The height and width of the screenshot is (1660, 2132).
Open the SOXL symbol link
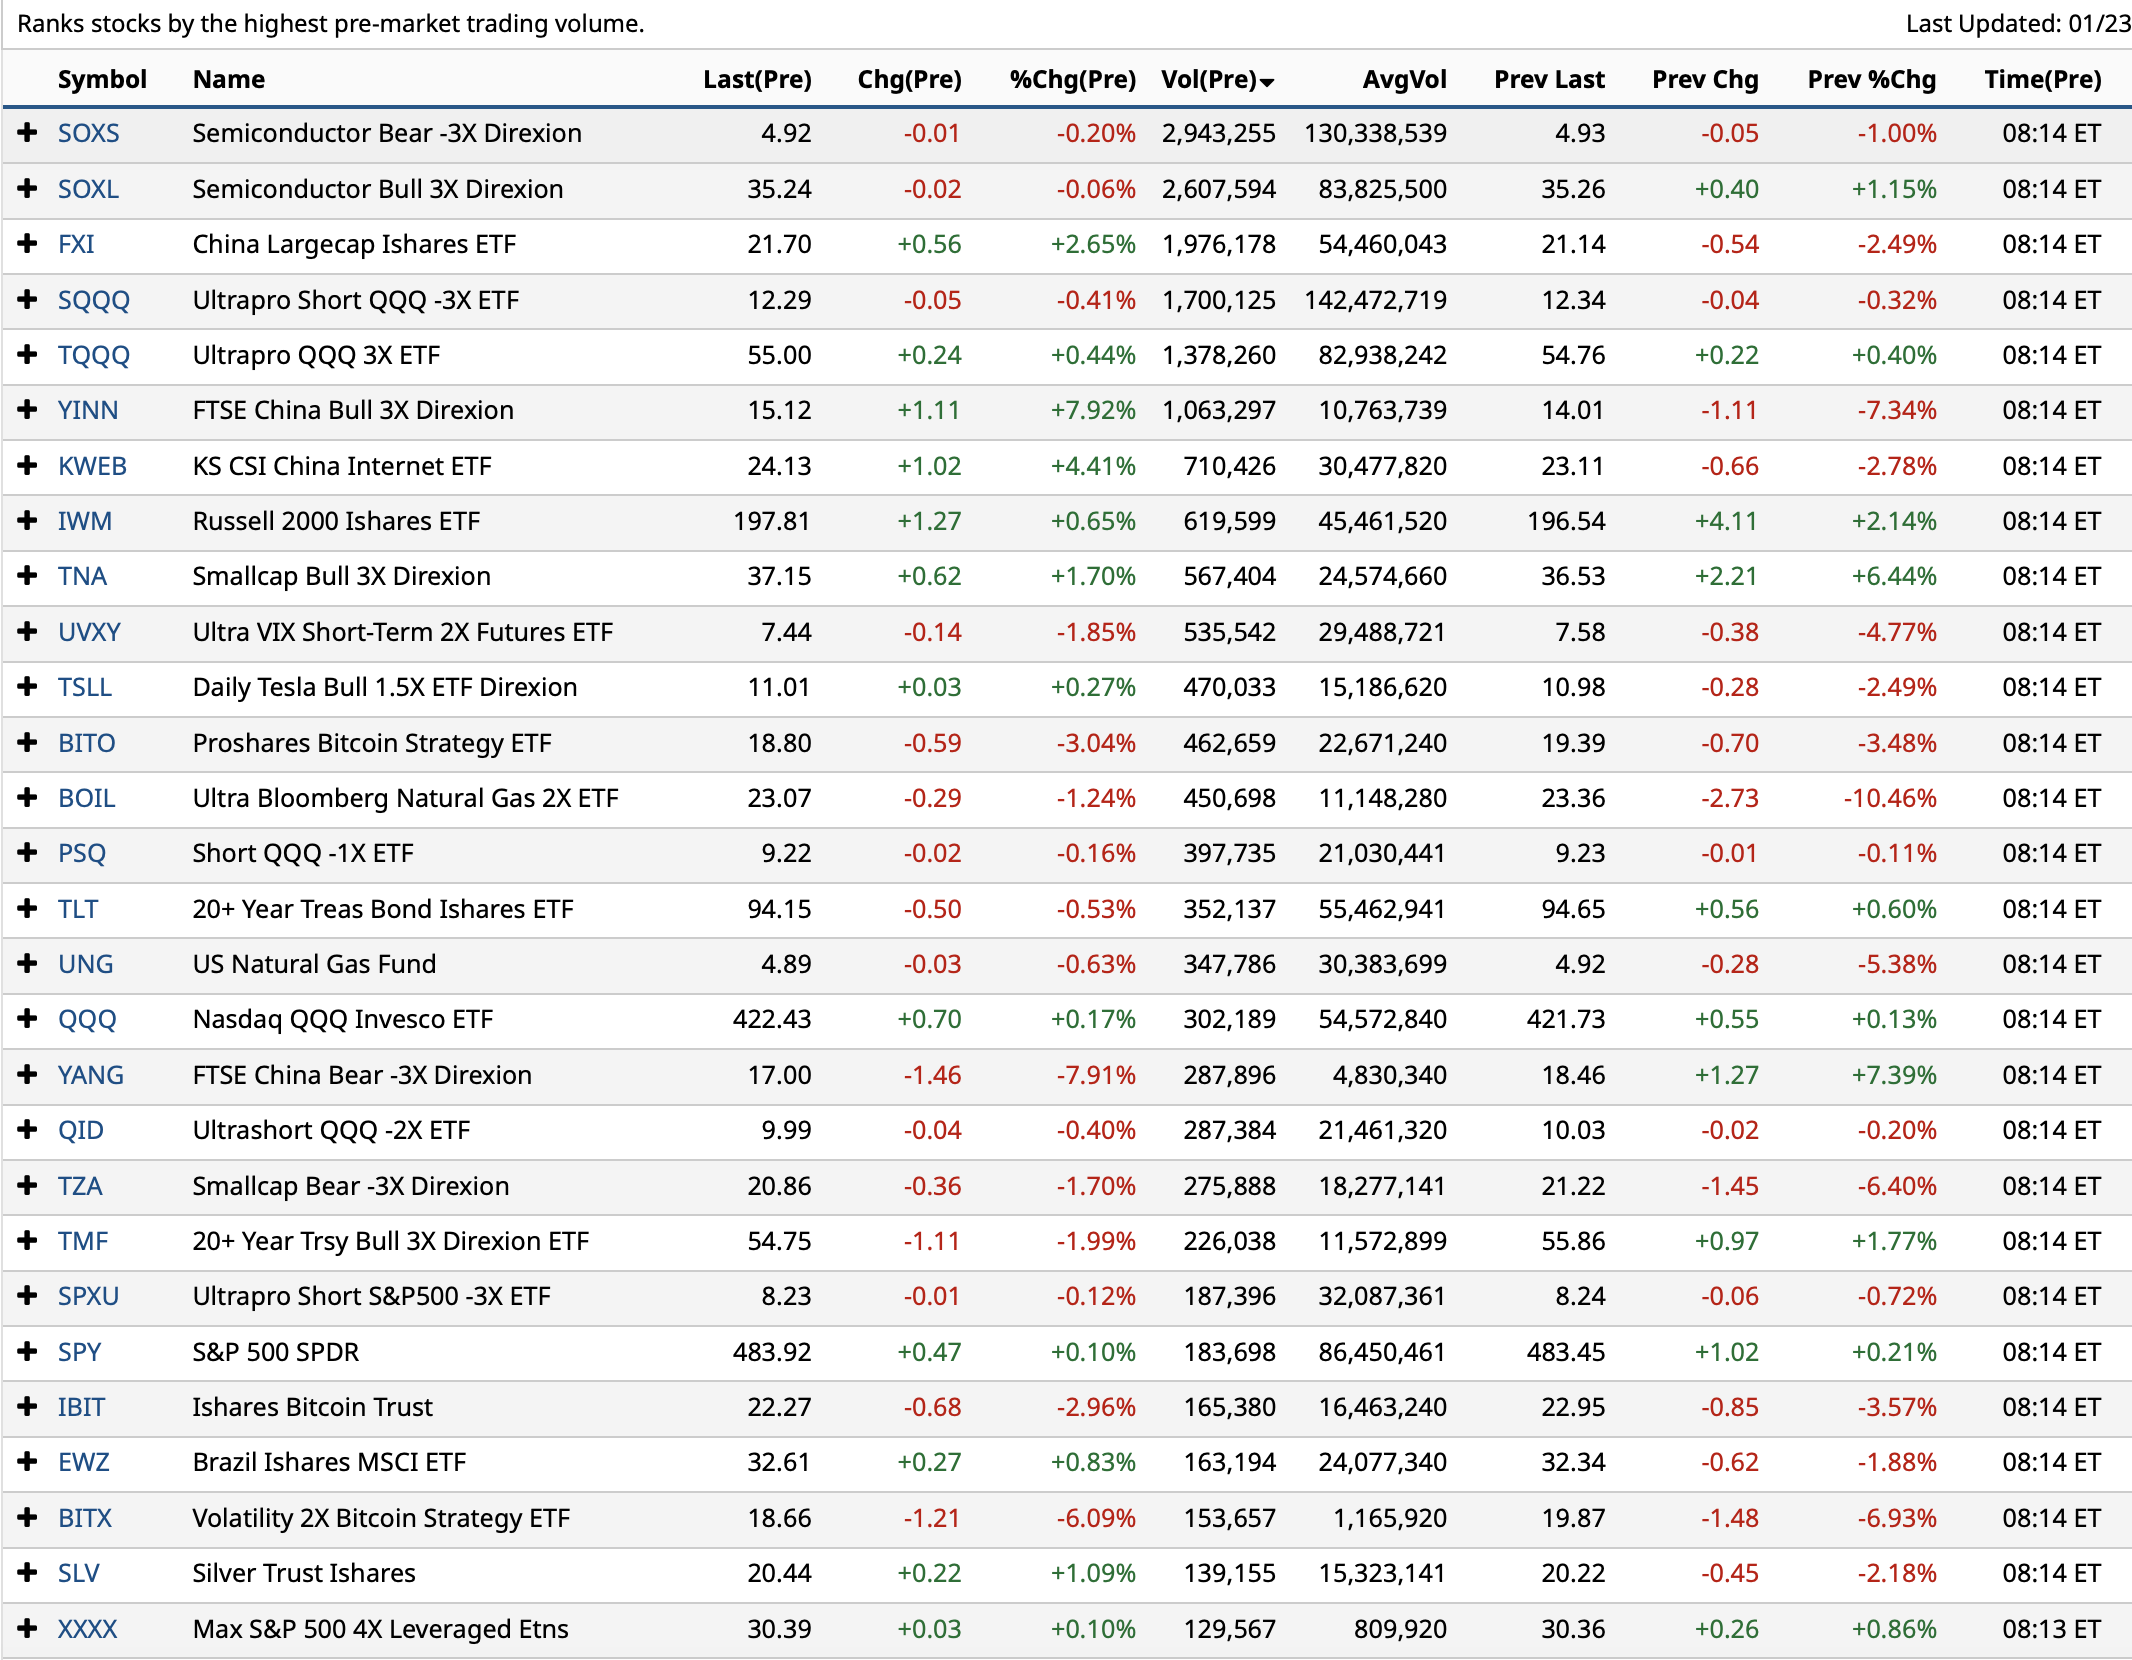pyautogui.click(x=88, y=189)
